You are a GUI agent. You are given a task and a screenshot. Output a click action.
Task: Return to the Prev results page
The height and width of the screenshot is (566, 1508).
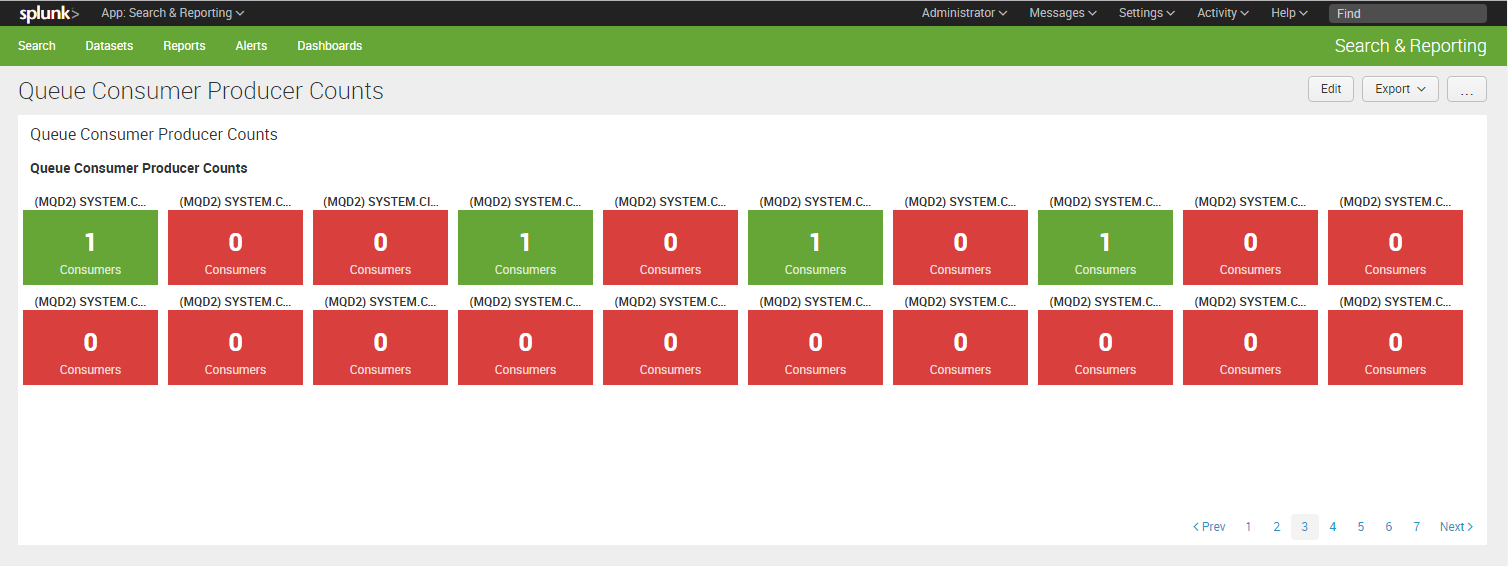(1209, 527)
